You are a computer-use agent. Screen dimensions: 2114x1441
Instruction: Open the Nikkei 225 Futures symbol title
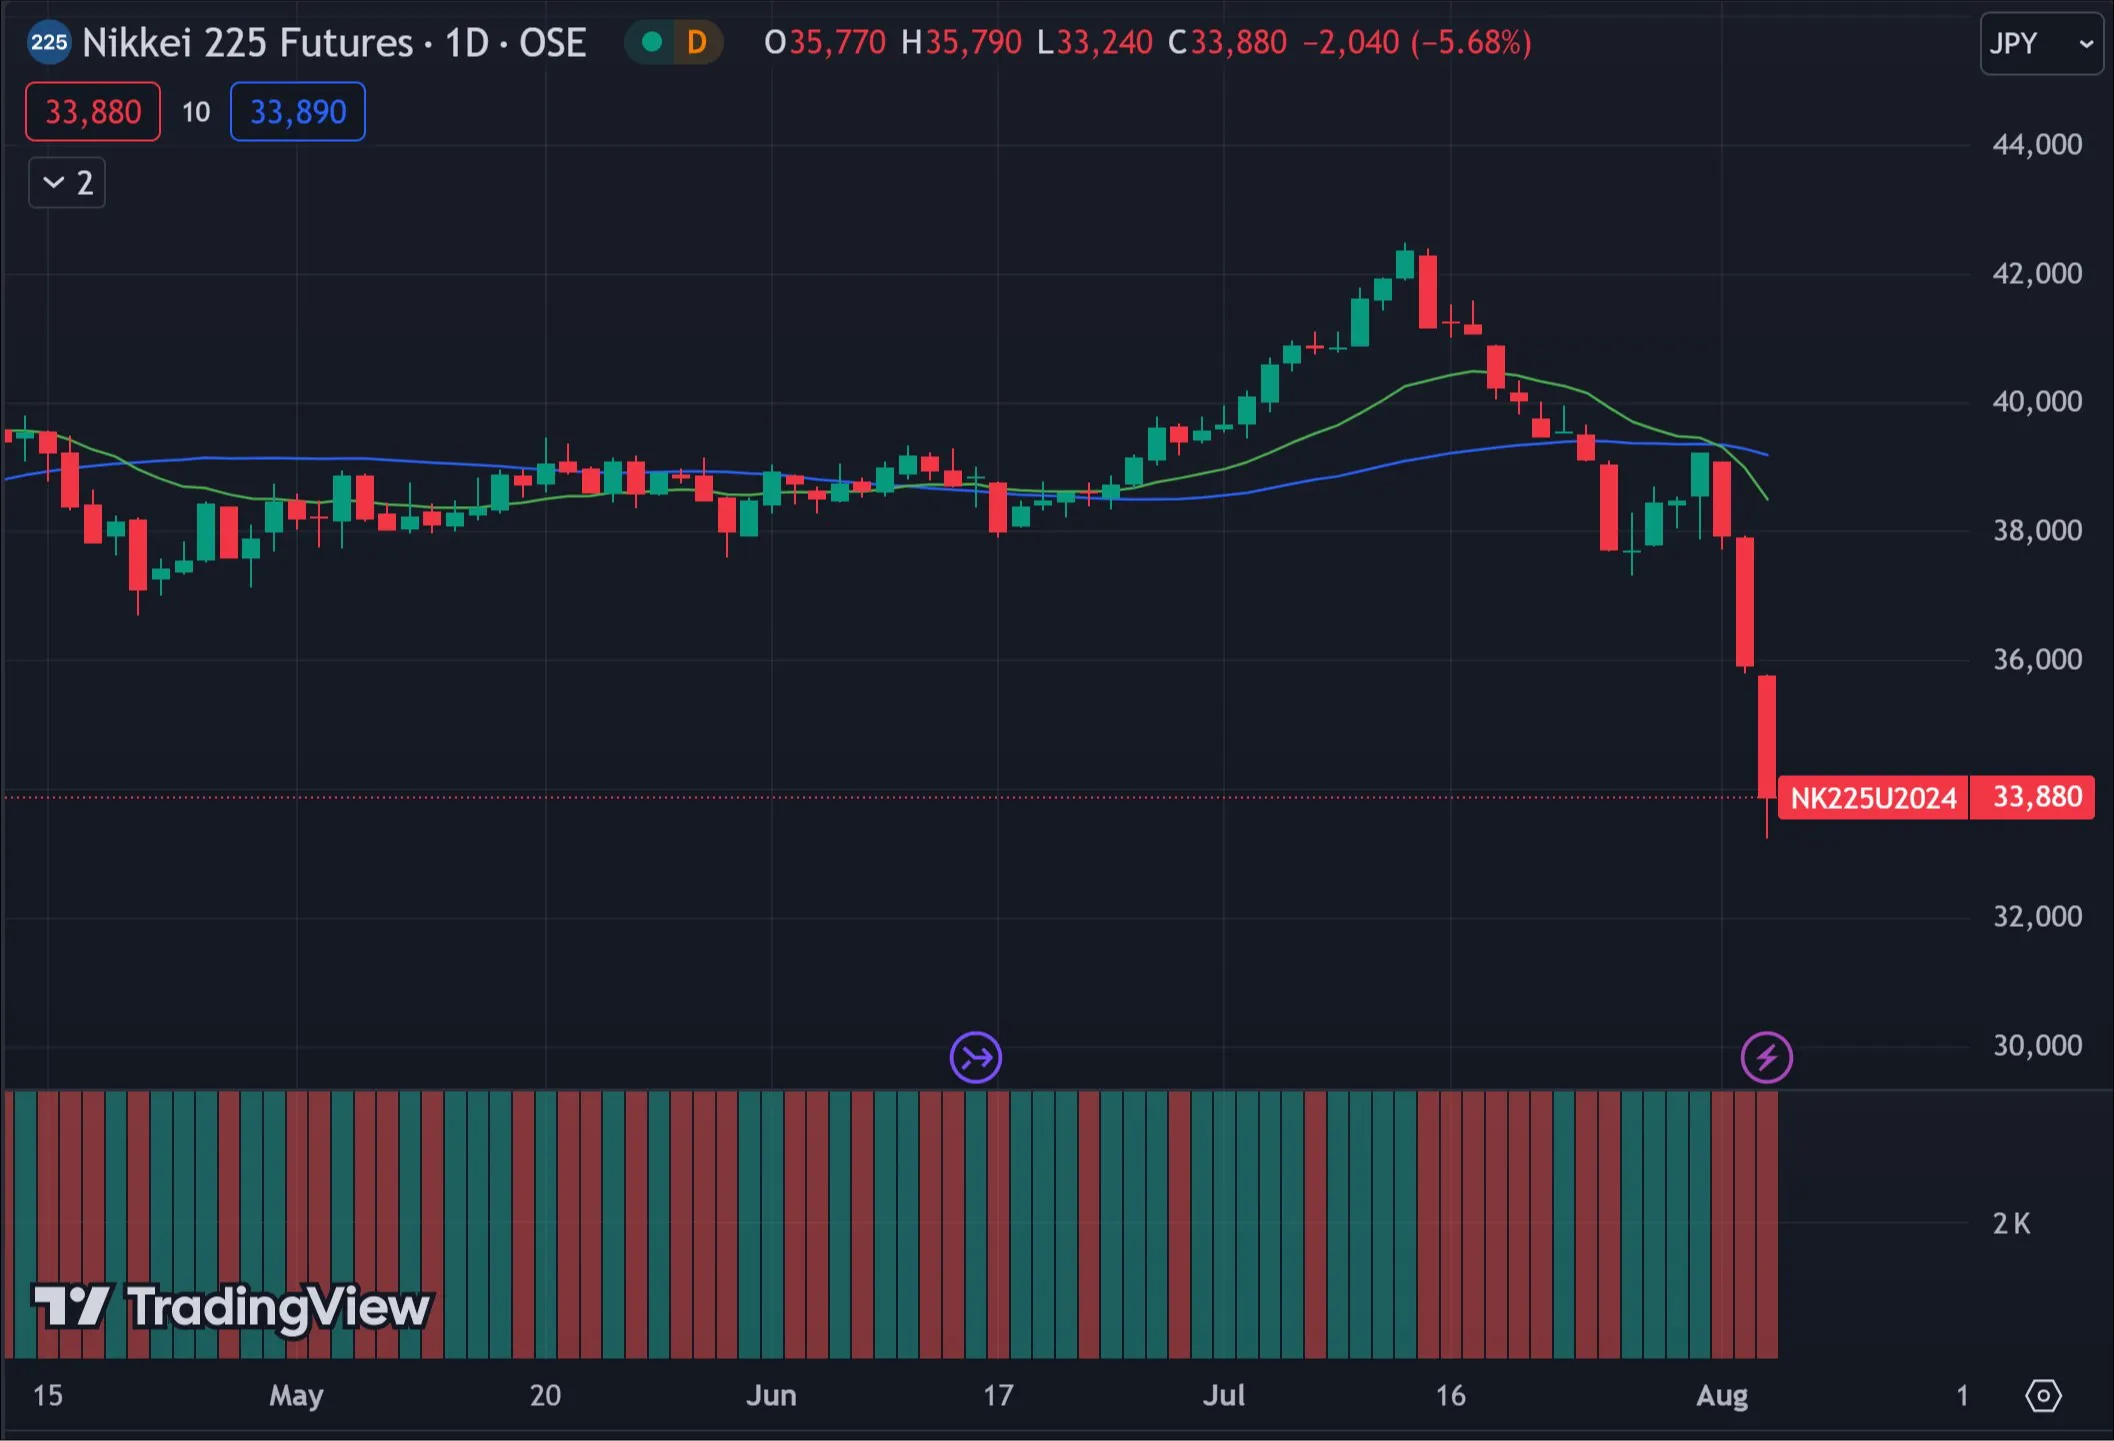pyautogui.click(x=334, y=43)
